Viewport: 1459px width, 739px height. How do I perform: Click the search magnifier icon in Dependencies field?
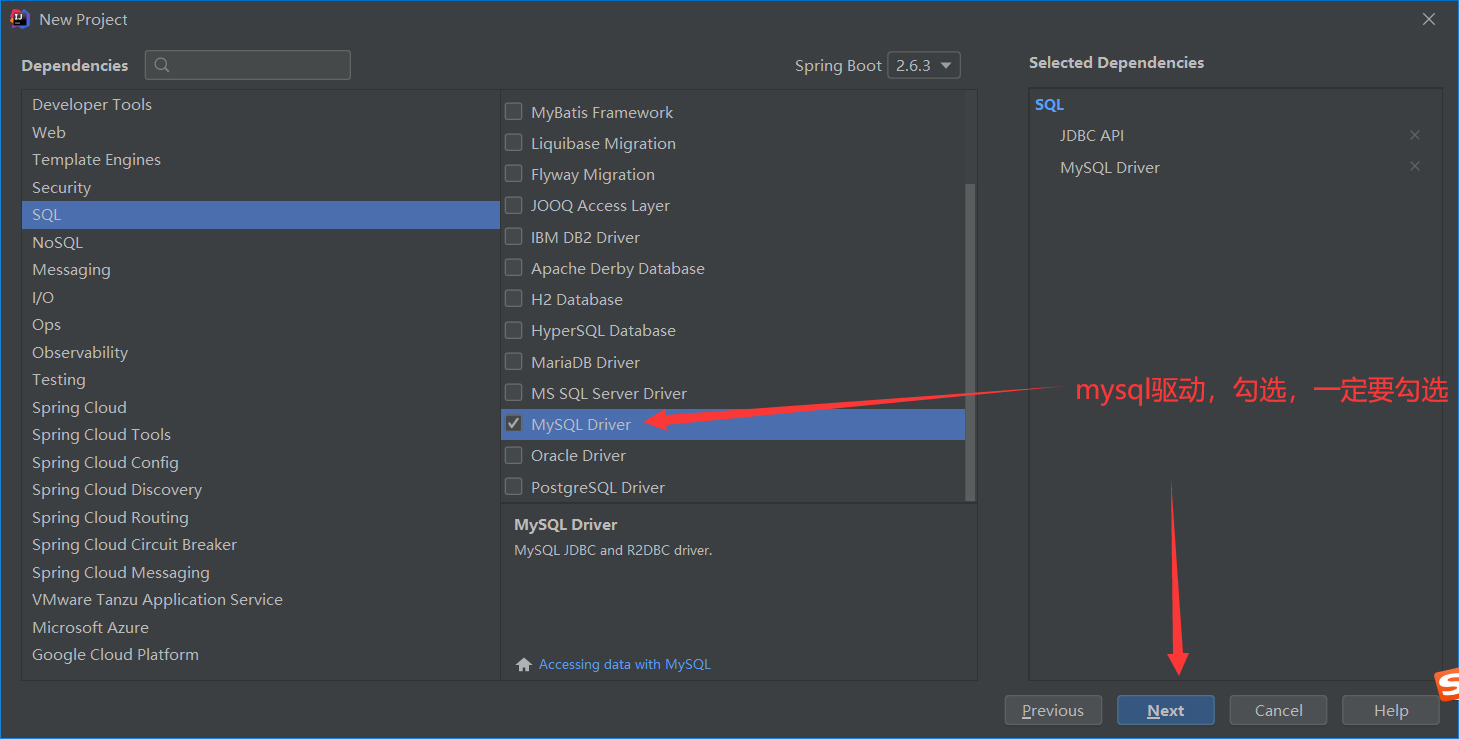point(162,65)
